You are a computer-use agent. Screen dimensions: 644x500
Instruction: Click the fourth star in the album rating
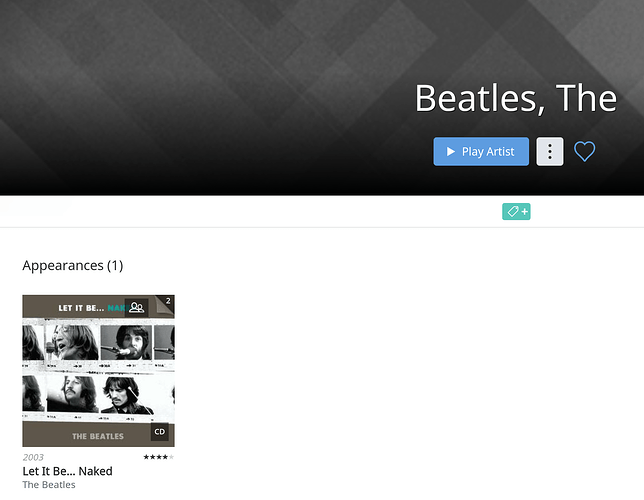[x=165, y=457]
